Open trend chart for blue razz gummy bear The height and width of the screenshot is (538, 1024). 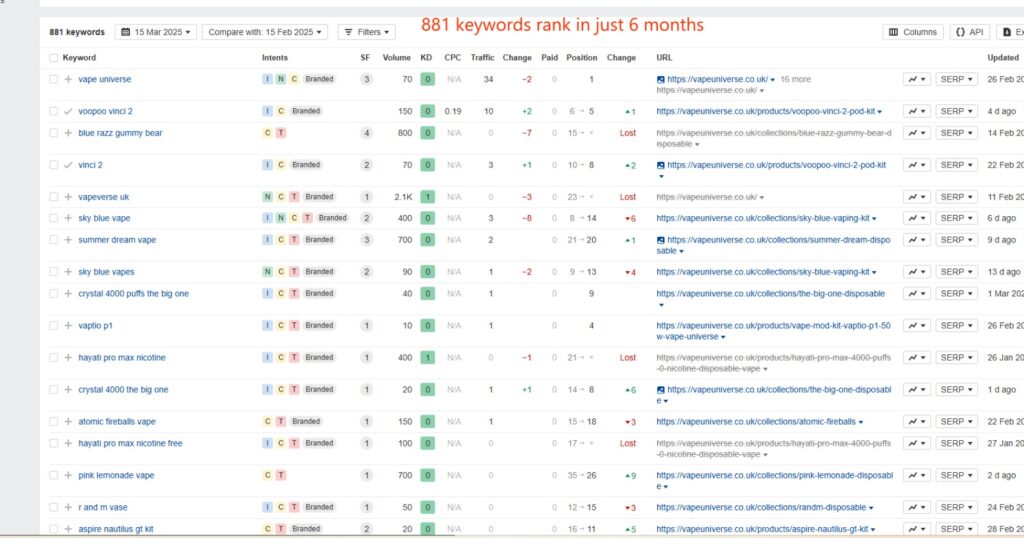coord(916,133)
